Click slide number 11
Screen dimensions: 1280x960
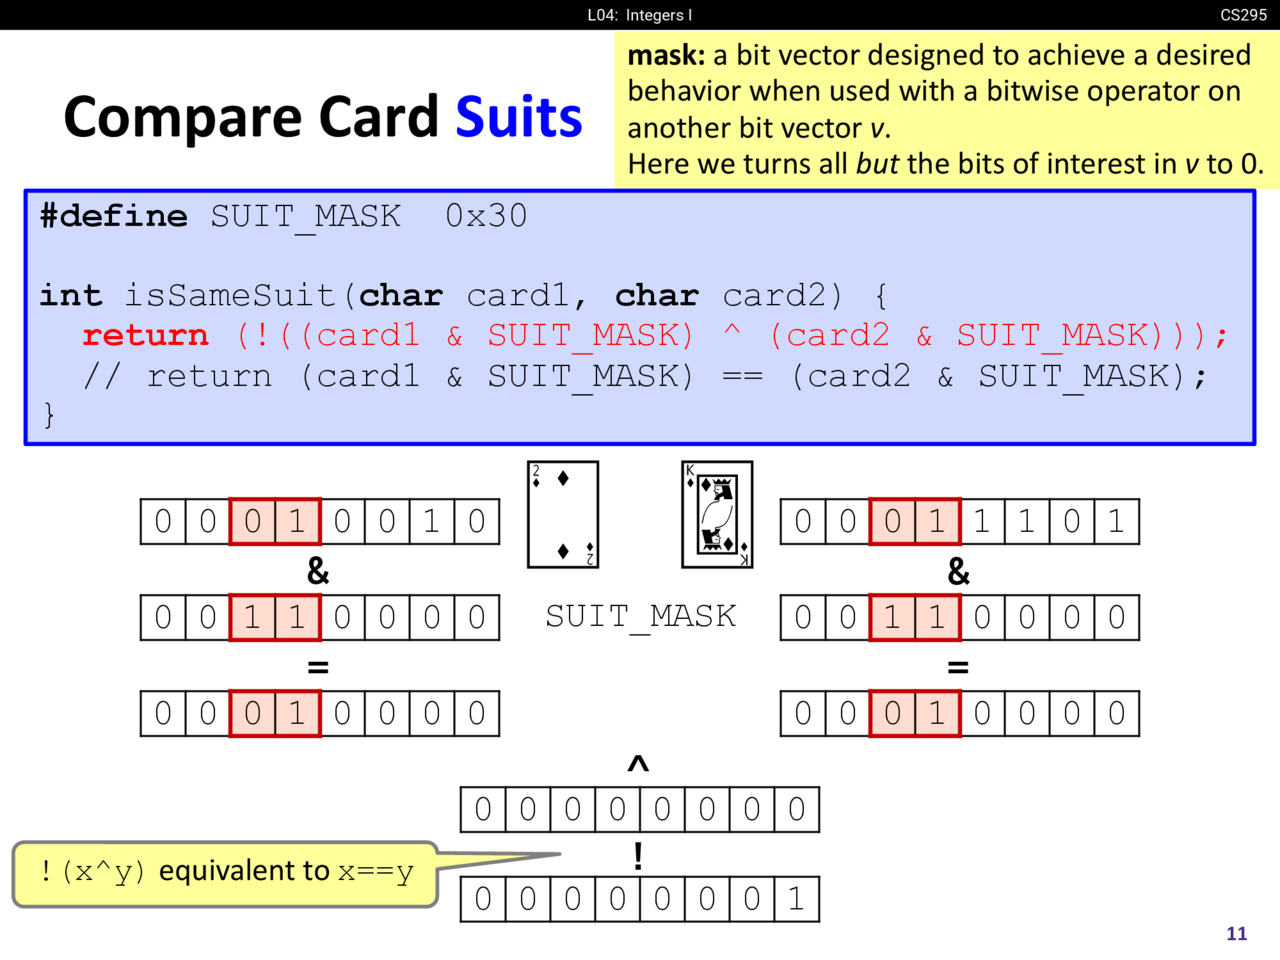(x=1237, y=933)
